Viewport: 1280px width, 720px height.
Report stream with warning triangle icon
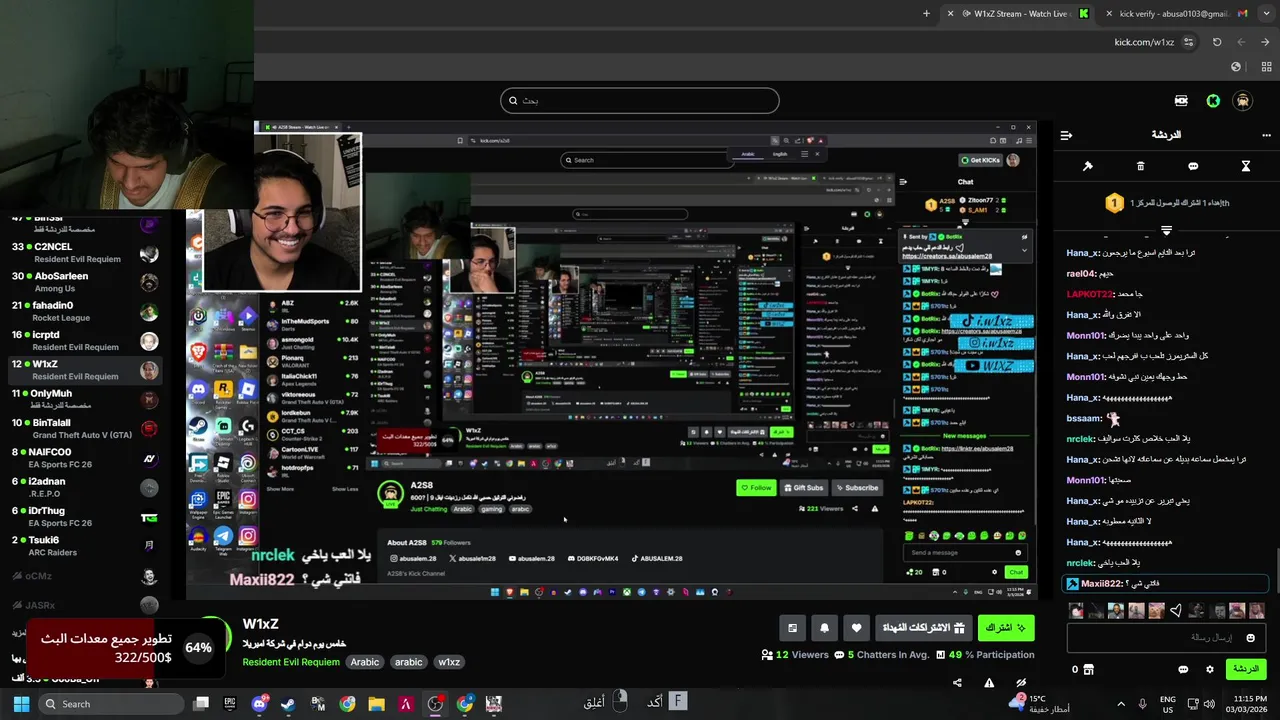[x=989, y=683]
